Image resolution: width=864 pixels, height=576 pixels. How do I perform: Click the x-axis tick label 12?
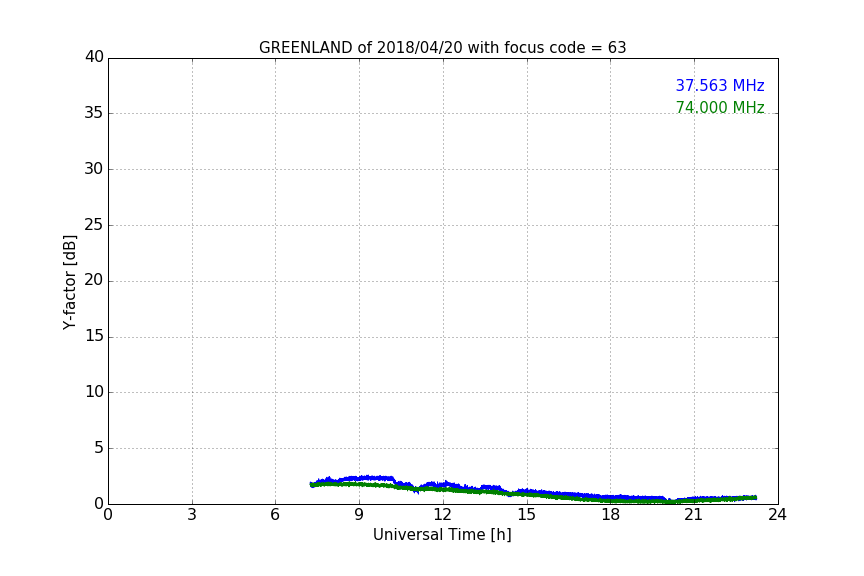point(442,515)
